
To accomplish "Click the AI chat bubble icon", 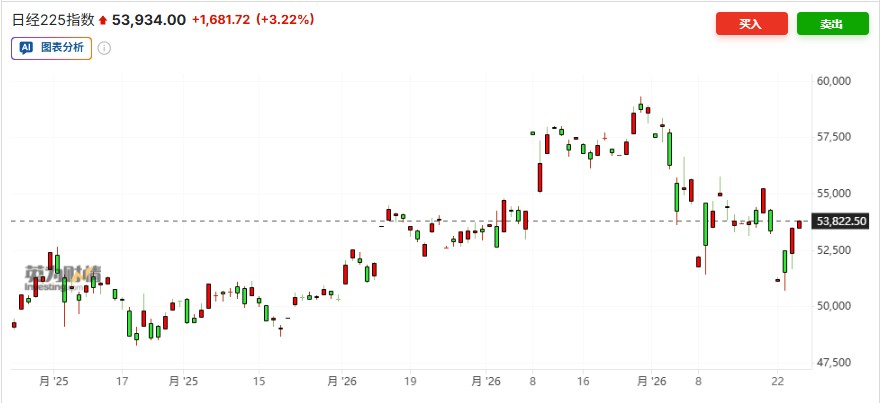I will tap(27, 47).
